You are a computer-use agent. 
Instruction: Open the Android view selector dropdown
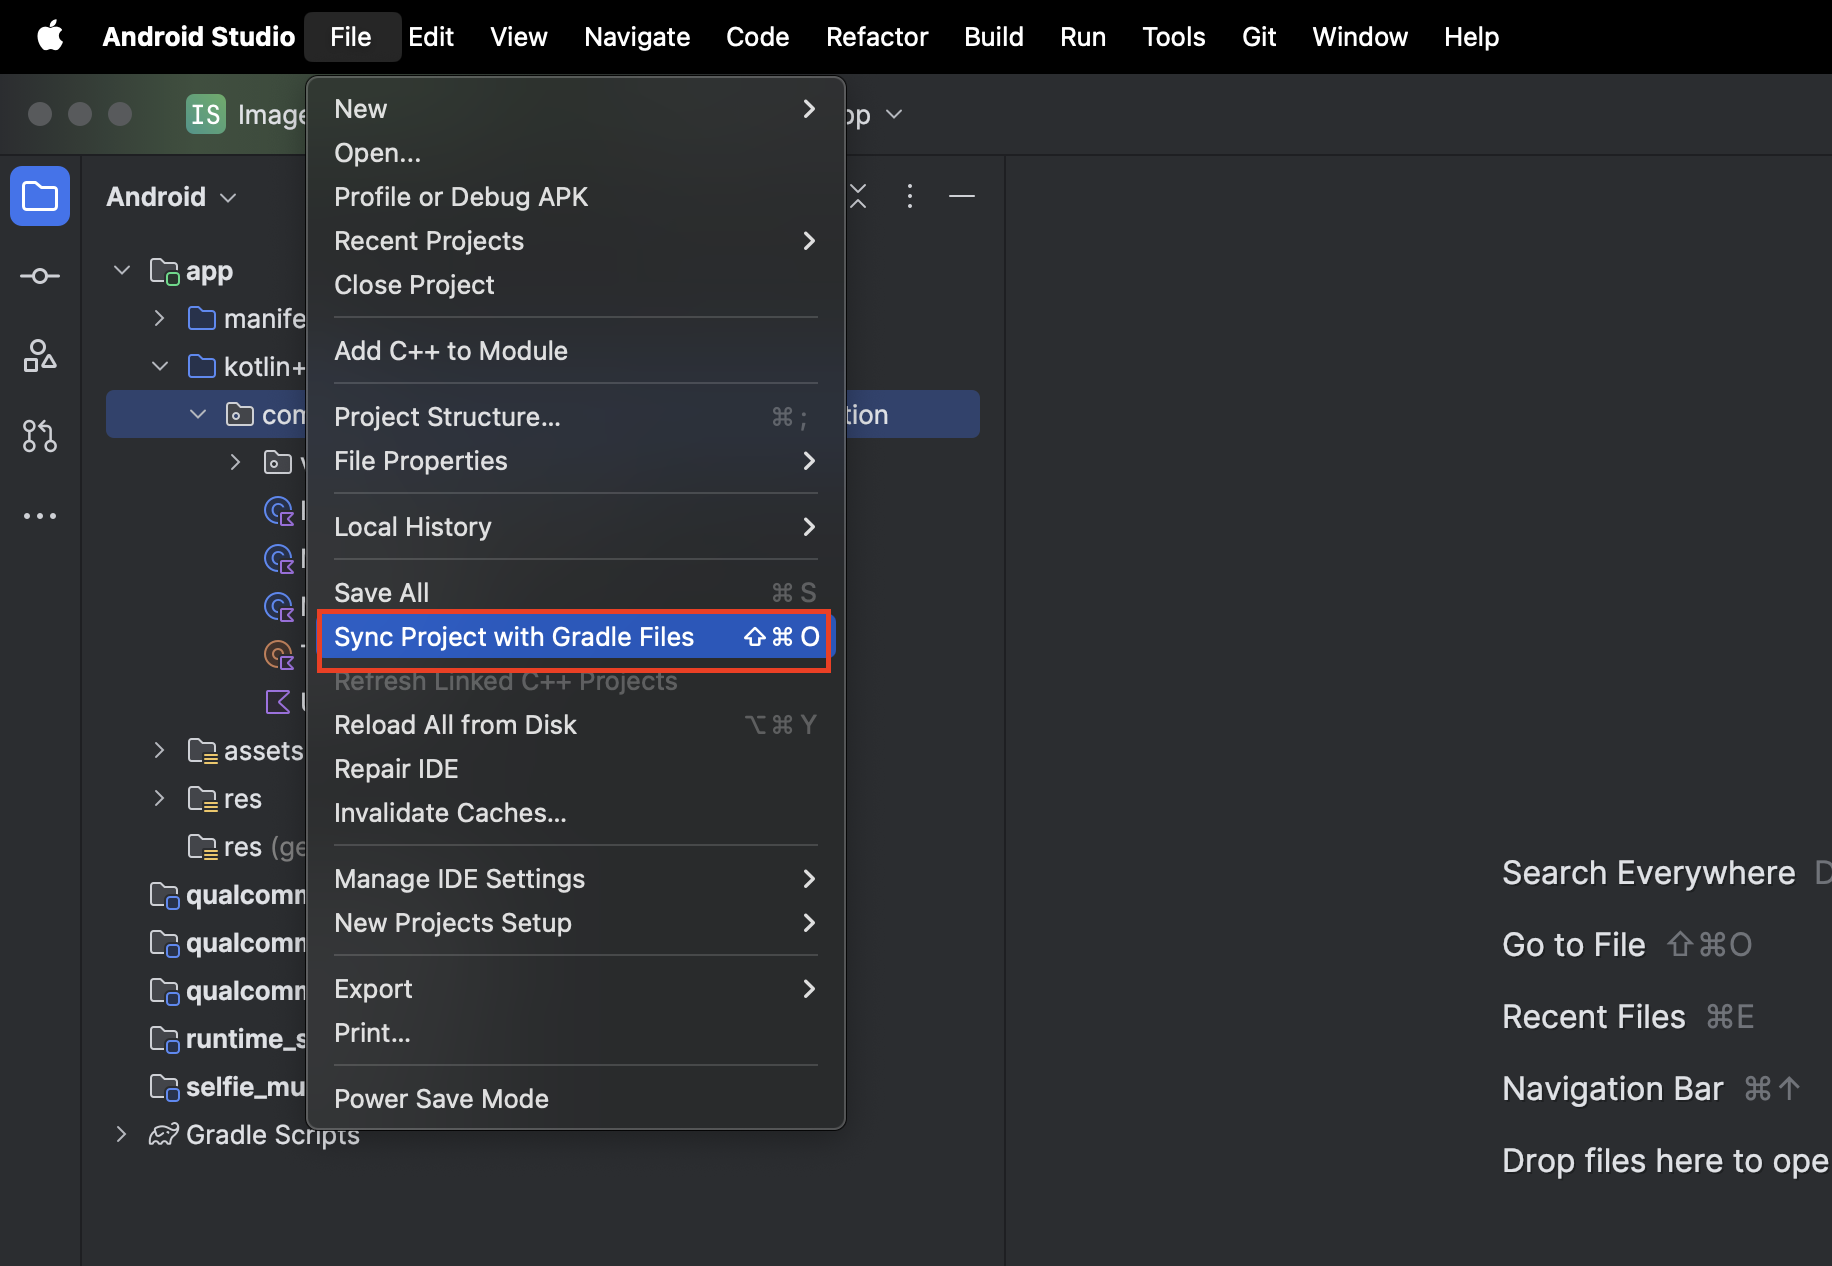pos(171,196)
